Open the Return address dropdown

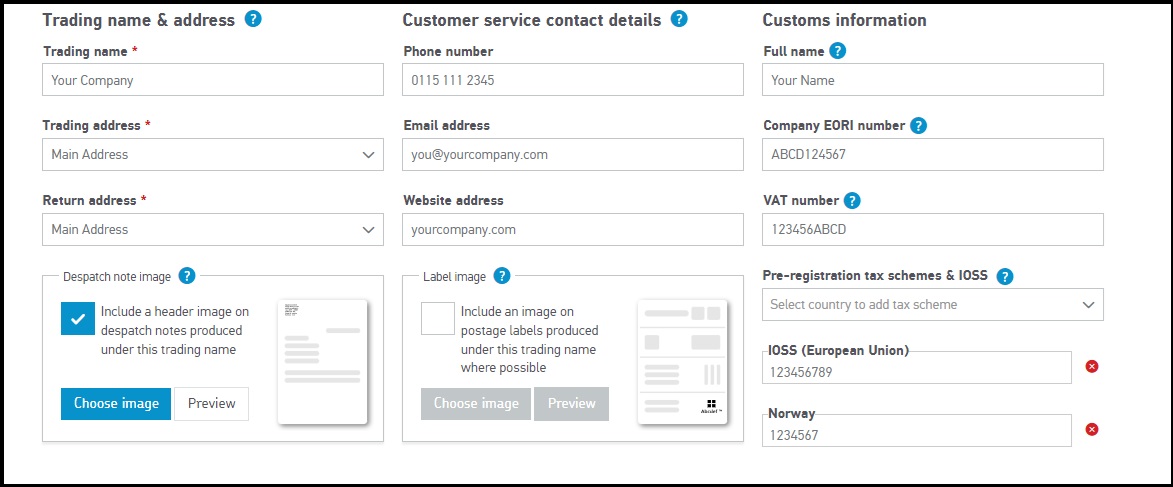click(212, 230)
